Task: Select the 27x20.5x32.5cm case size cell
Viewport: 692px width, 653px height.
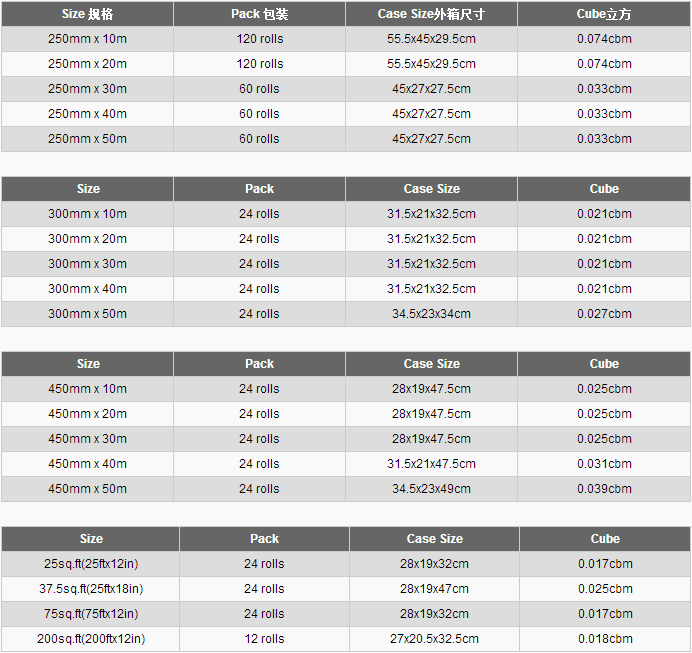Action: [434, 639]
